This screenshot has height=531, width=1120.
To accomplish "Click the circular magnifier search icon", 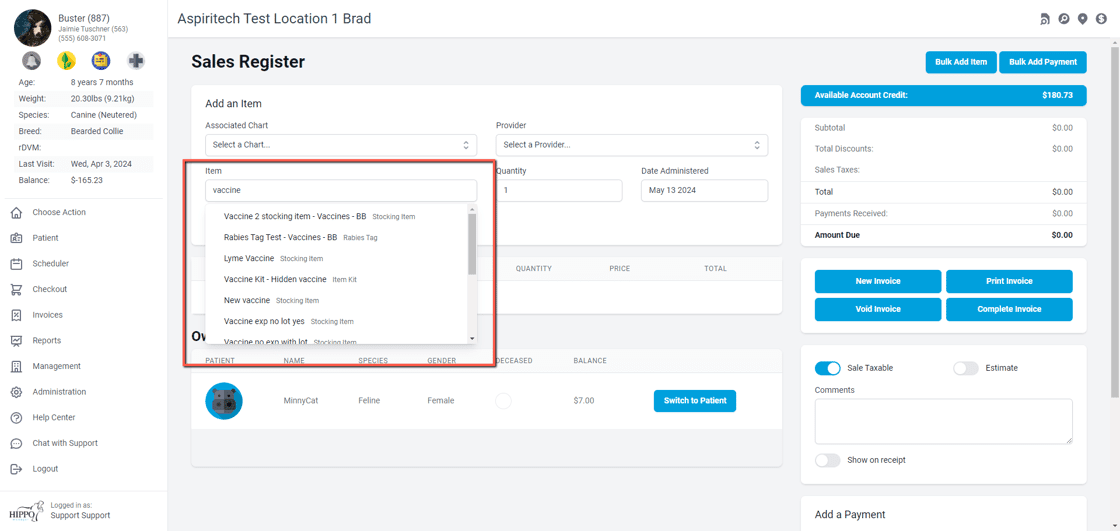I will 1064,19.
